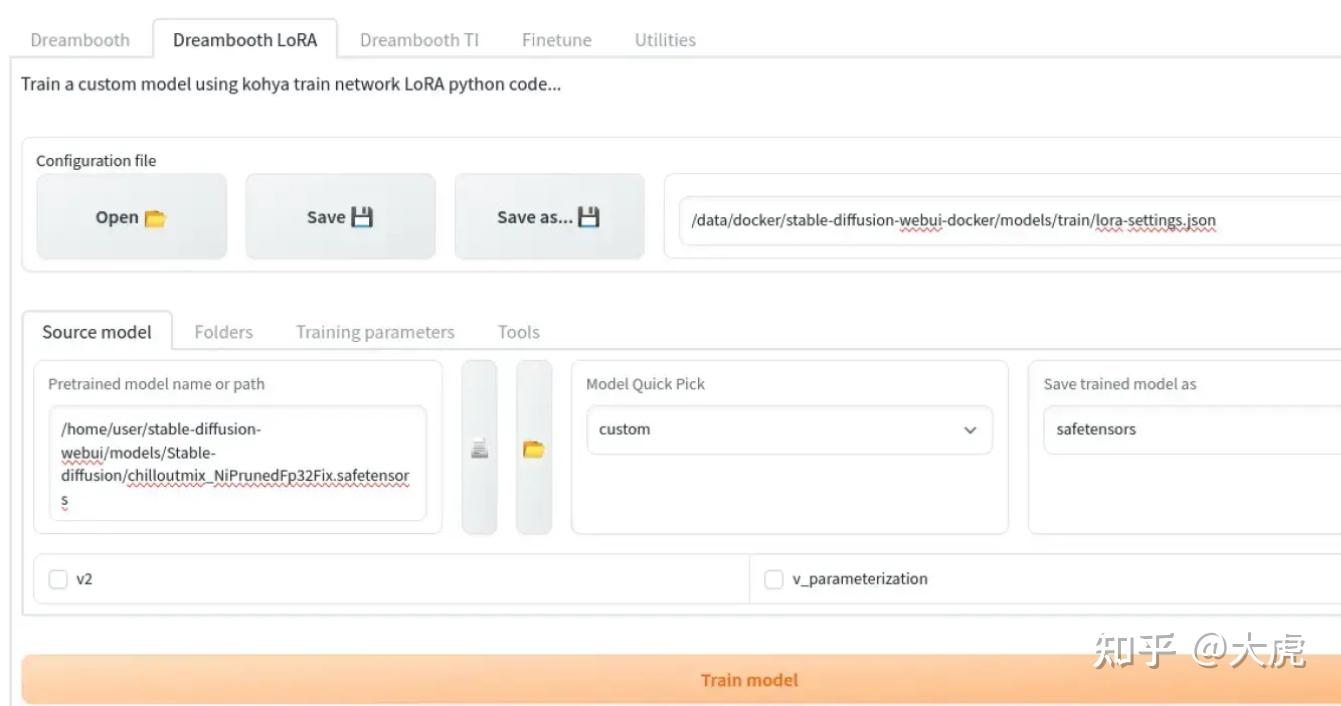Switch to the Finetune tab
Image resolution: width=1341 pixels, height=706 pixels.
[x=556, y=39]
